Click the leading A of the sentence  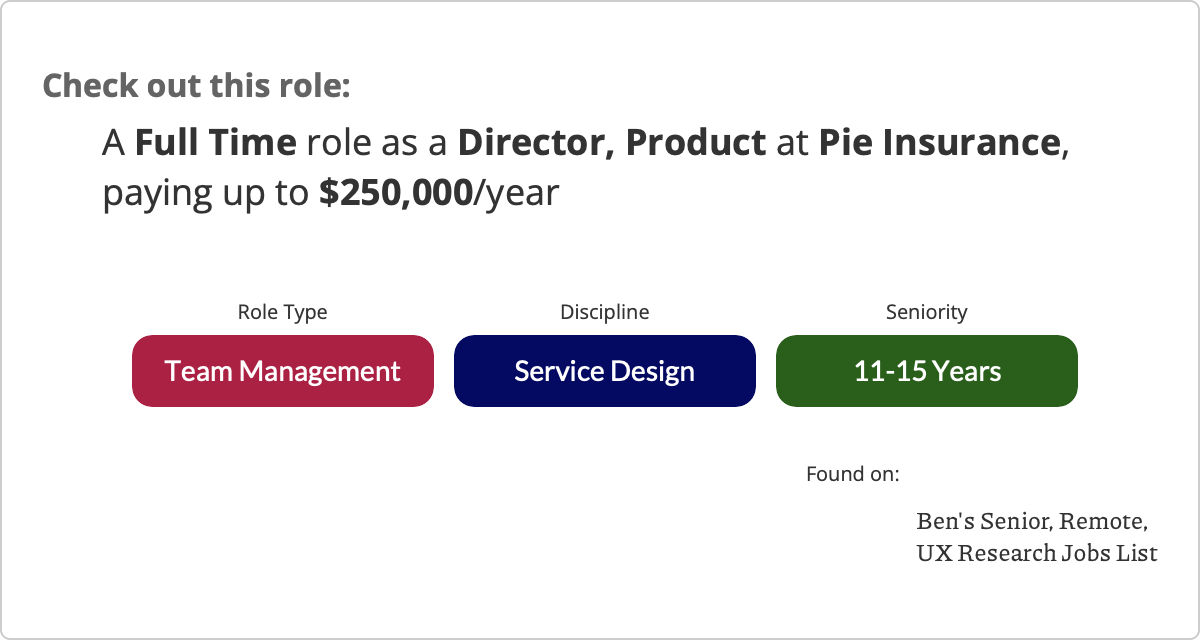[x=114, y=143]
